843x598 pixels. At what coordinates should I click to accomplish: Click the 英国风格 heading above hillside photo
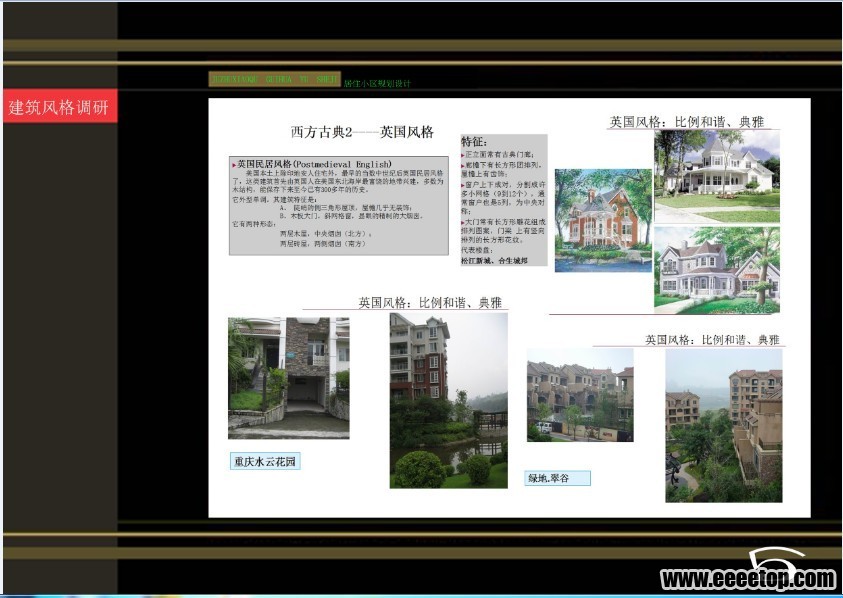pos(712,340)
